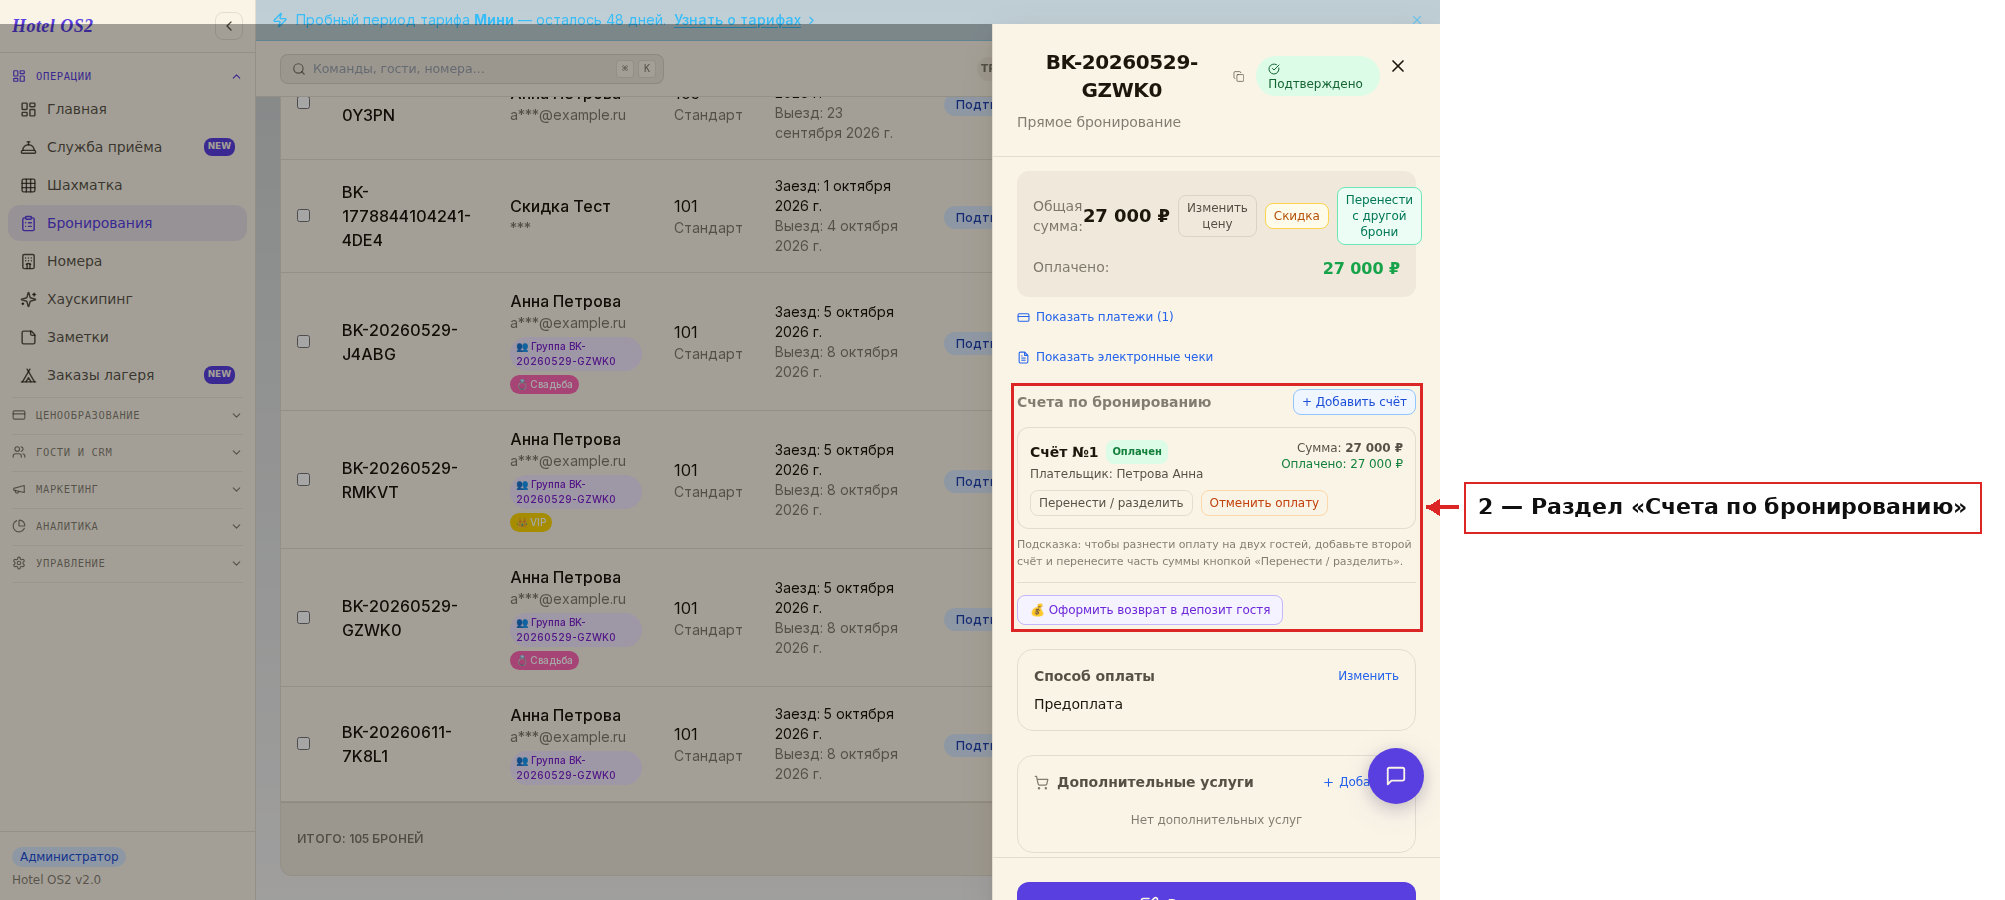Focus the Команды, гости, номера search field
The image size is (2005, 900).
pos(472,69)
